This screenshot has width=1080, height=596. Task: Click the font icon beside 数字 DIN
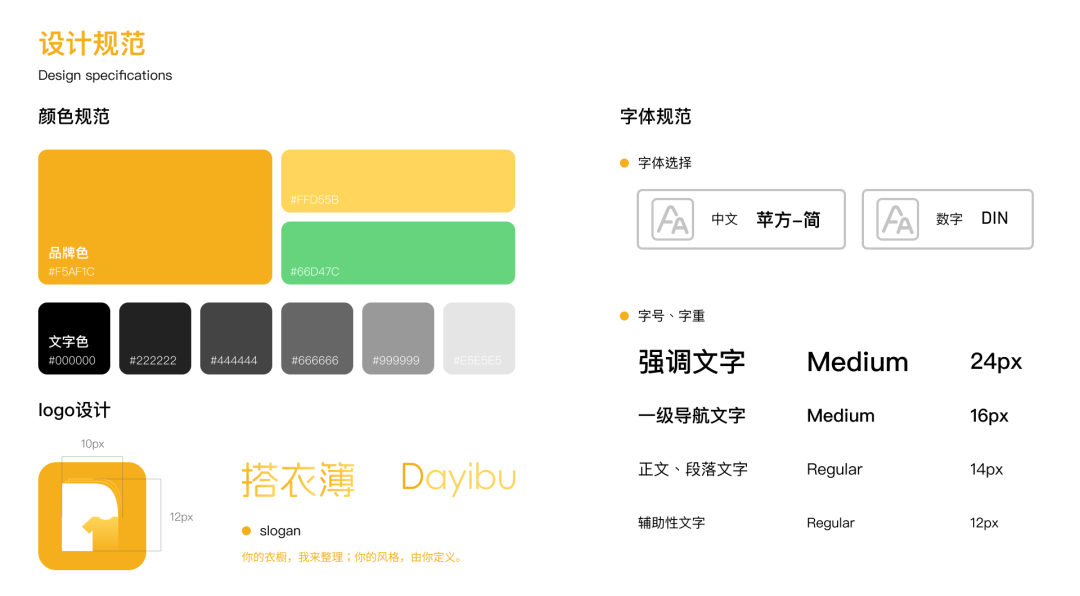point(897,219)
